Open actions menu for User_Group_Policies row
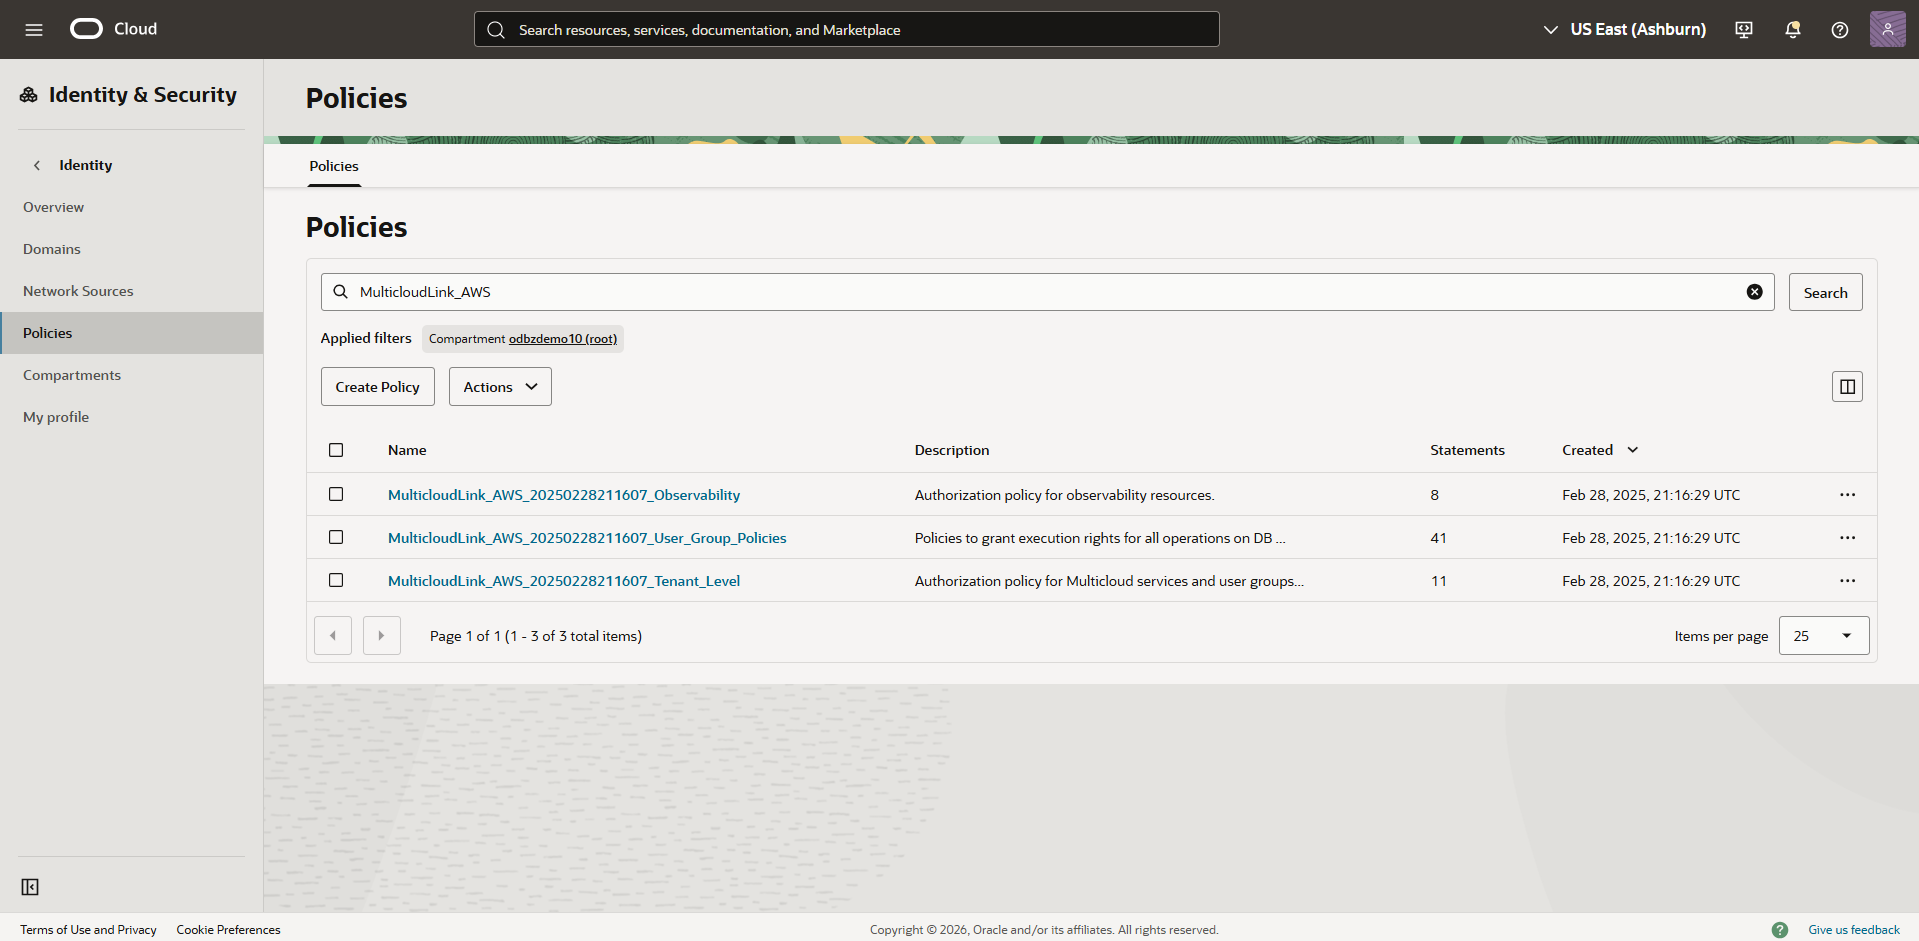This screenshot has width=1919, height=941. pos(1847,538)
